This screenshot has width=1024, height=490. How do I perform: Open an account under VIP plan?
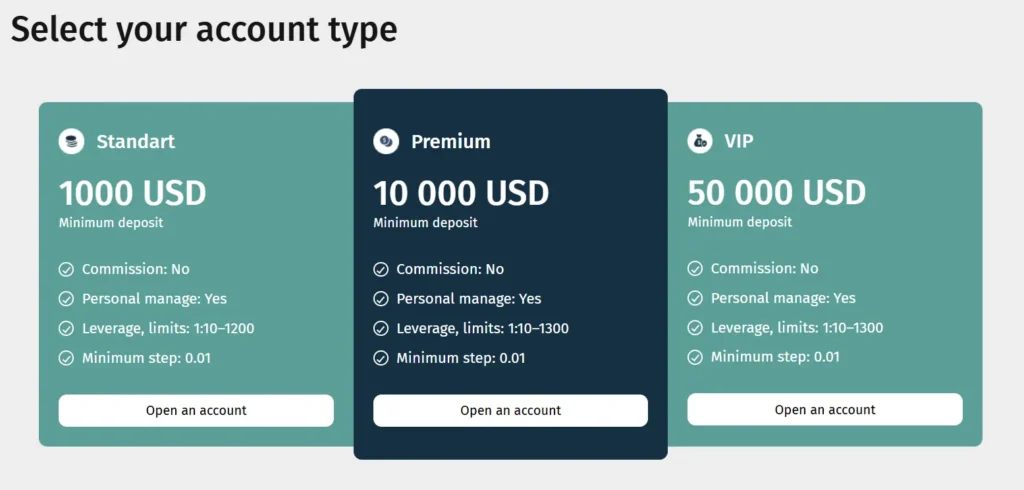(x=825, y=410)
